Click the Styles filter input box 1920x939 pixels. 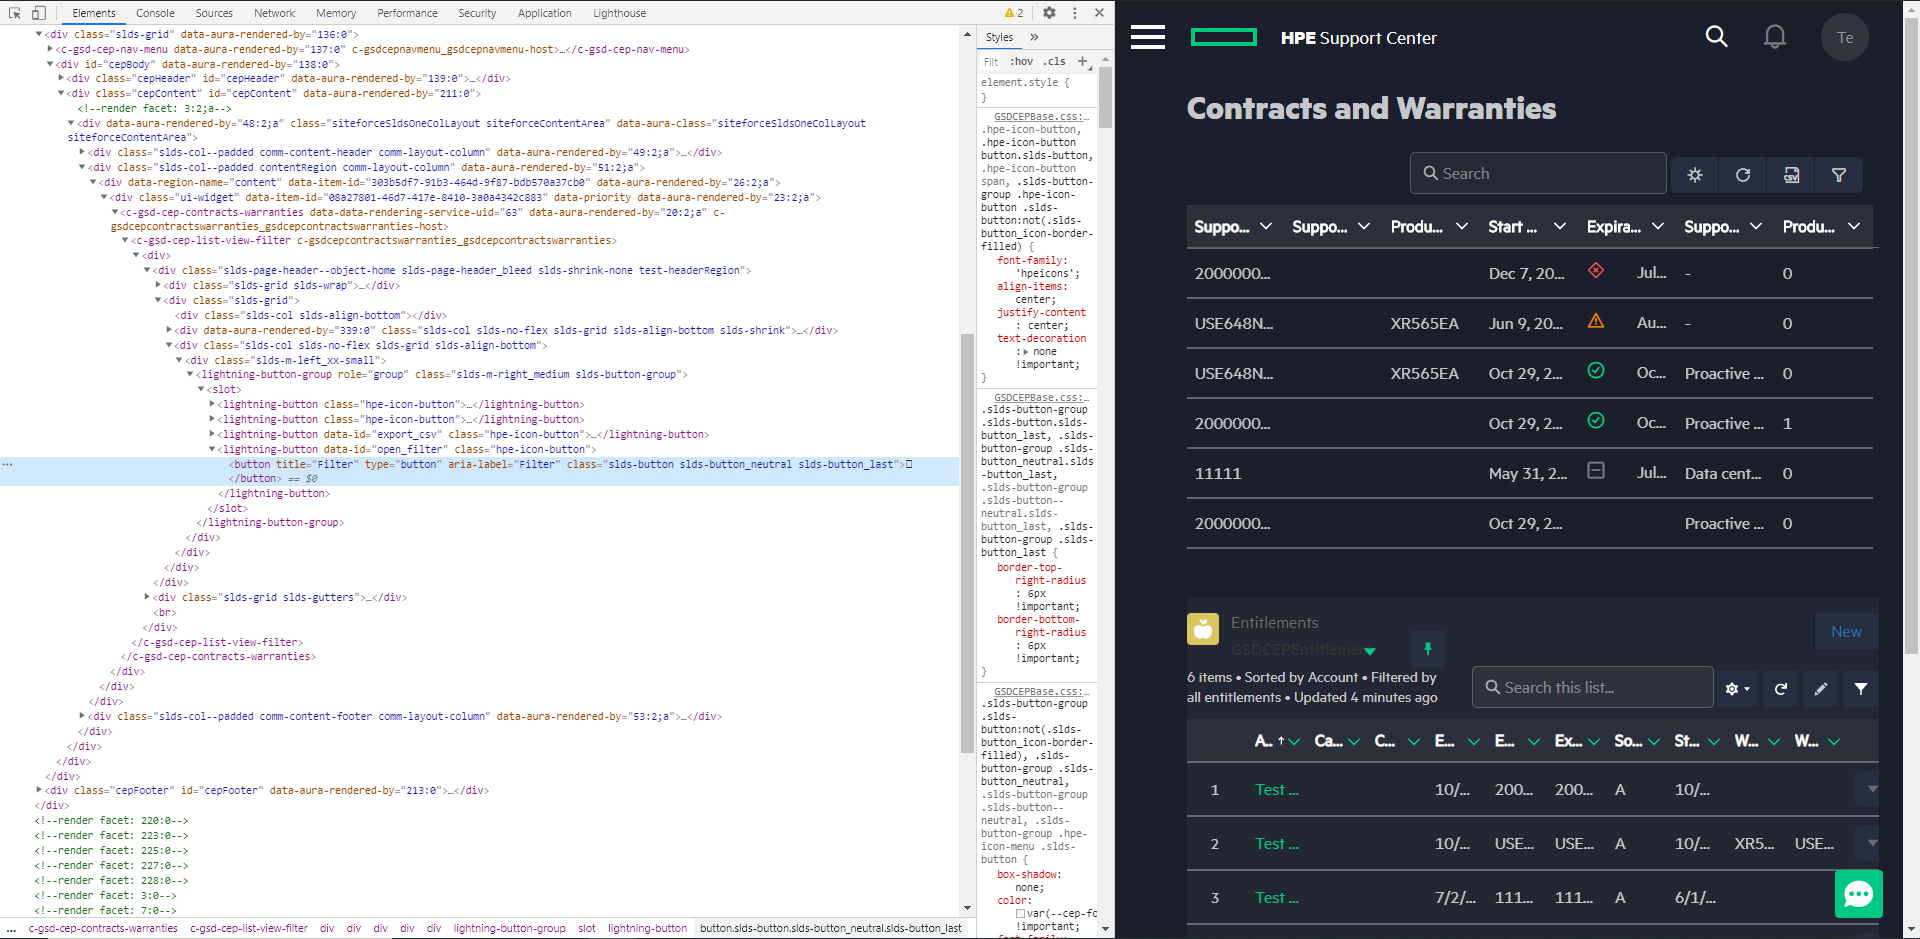[991, 61]
